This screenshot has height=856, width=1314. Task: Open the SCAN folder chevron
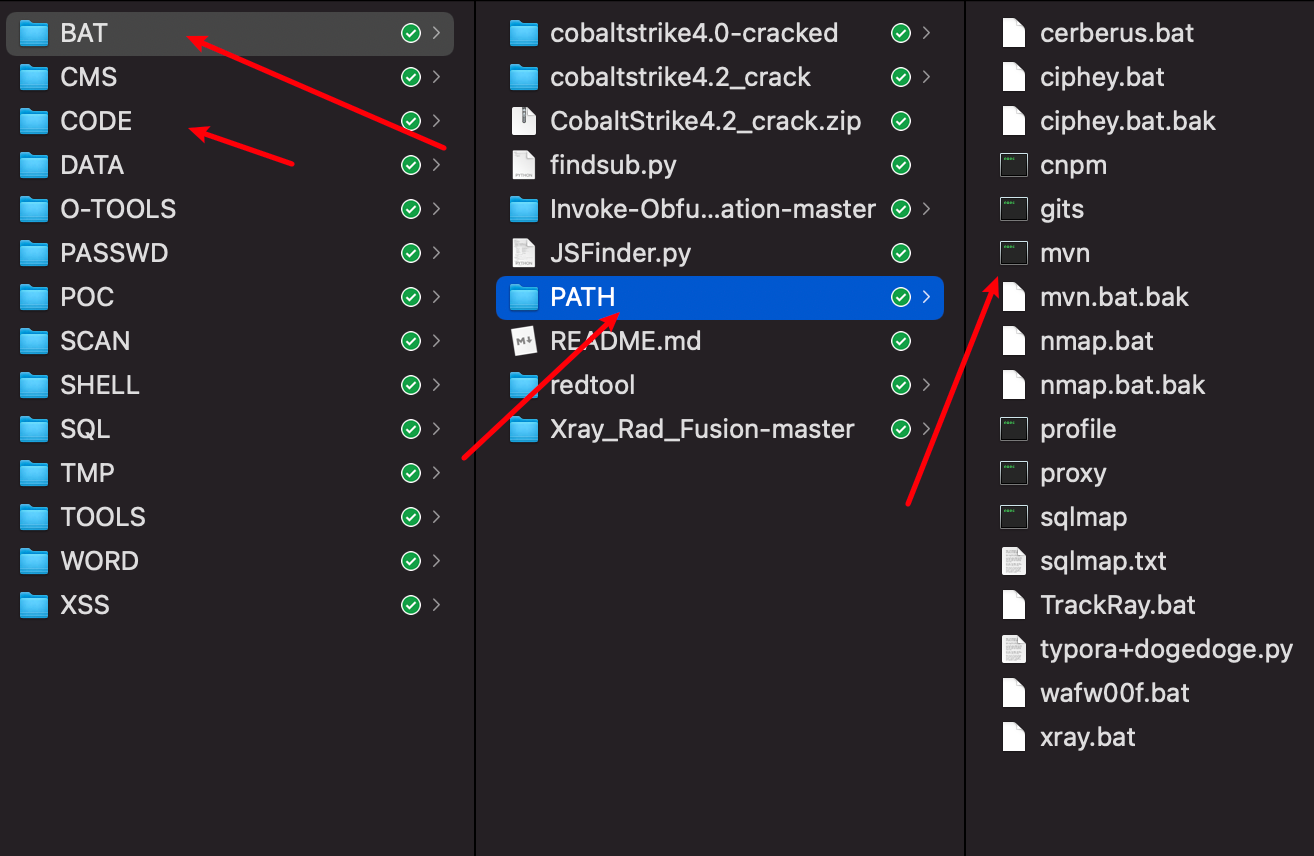(436, 342)
